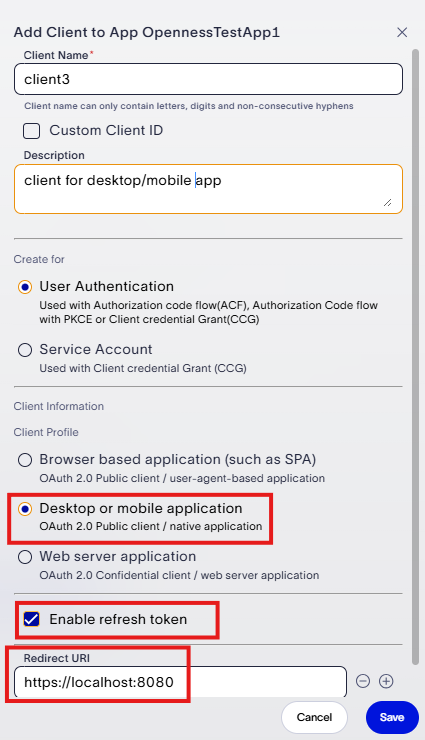Click the 'Custom Client ID' label
This screenshot has height=740, width=425.
pos(106,130)
